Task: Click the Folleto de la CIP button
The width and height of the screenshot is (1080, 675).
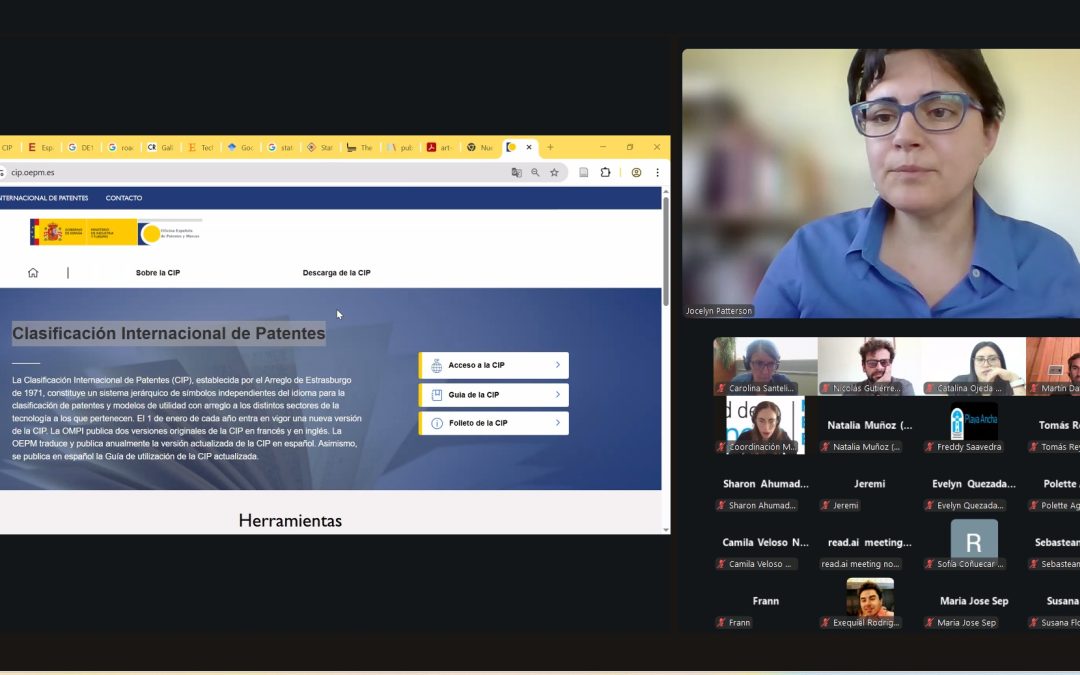Action: [494, 423]
